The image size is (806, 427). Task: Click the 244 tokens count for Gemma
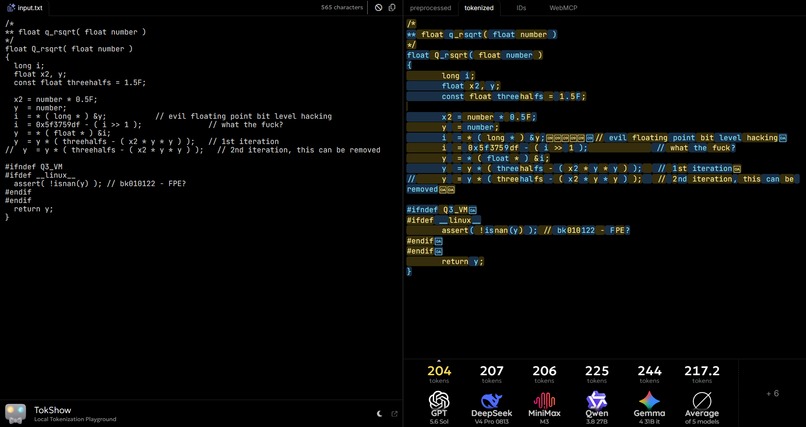649,370
